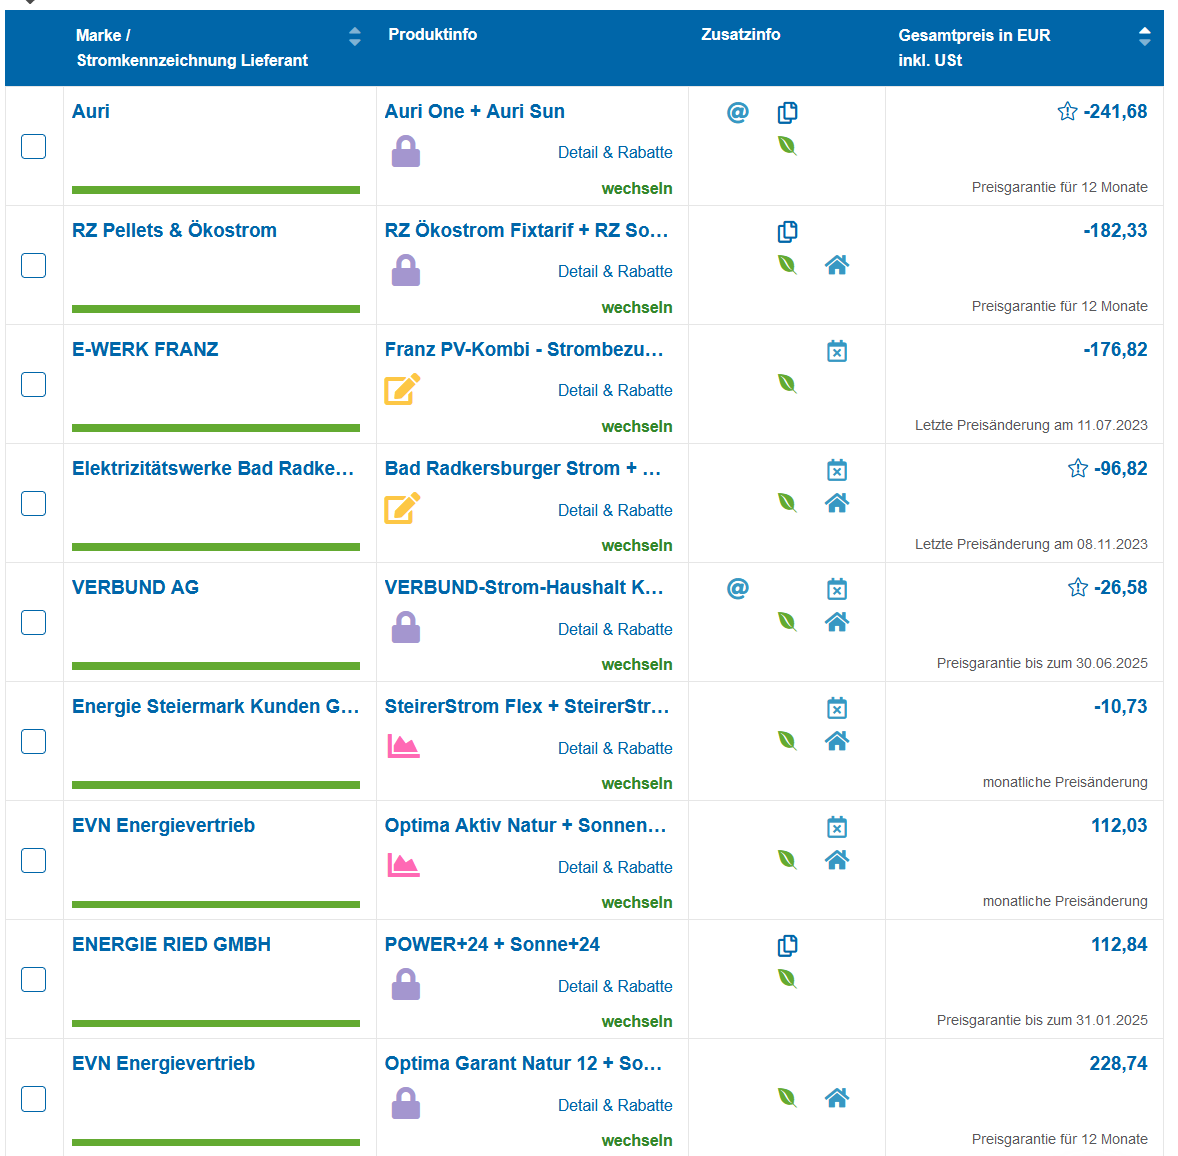Click the house icon in RZ Pellets row
The width and height of the screenshot is (1178, 1156).
coord(837,264)
